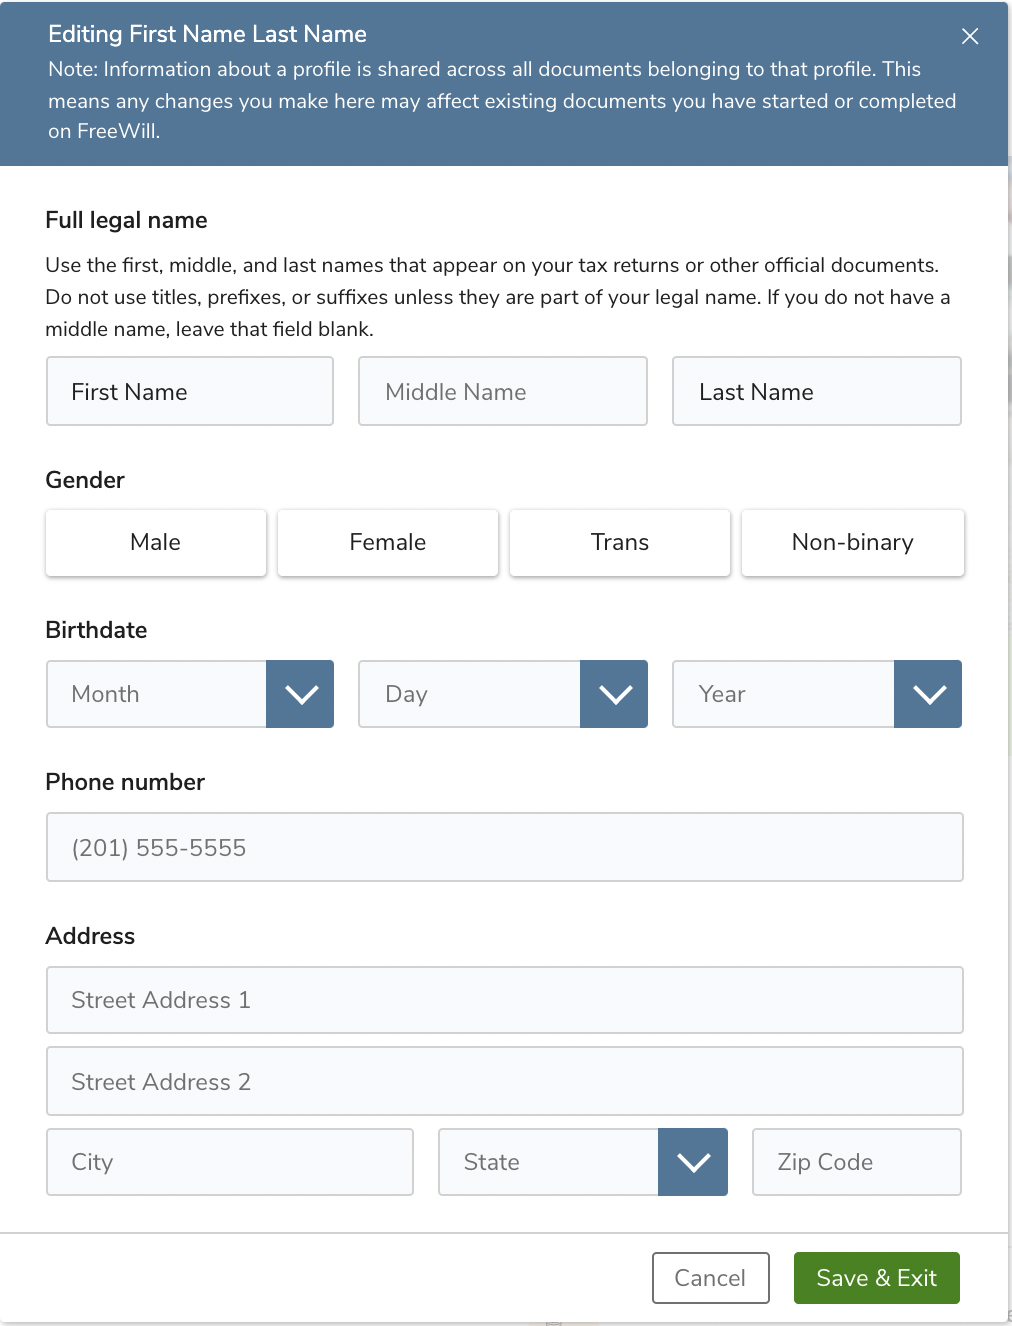
Task: Close the profile editing dialog
Action: [x=969, y=36]
